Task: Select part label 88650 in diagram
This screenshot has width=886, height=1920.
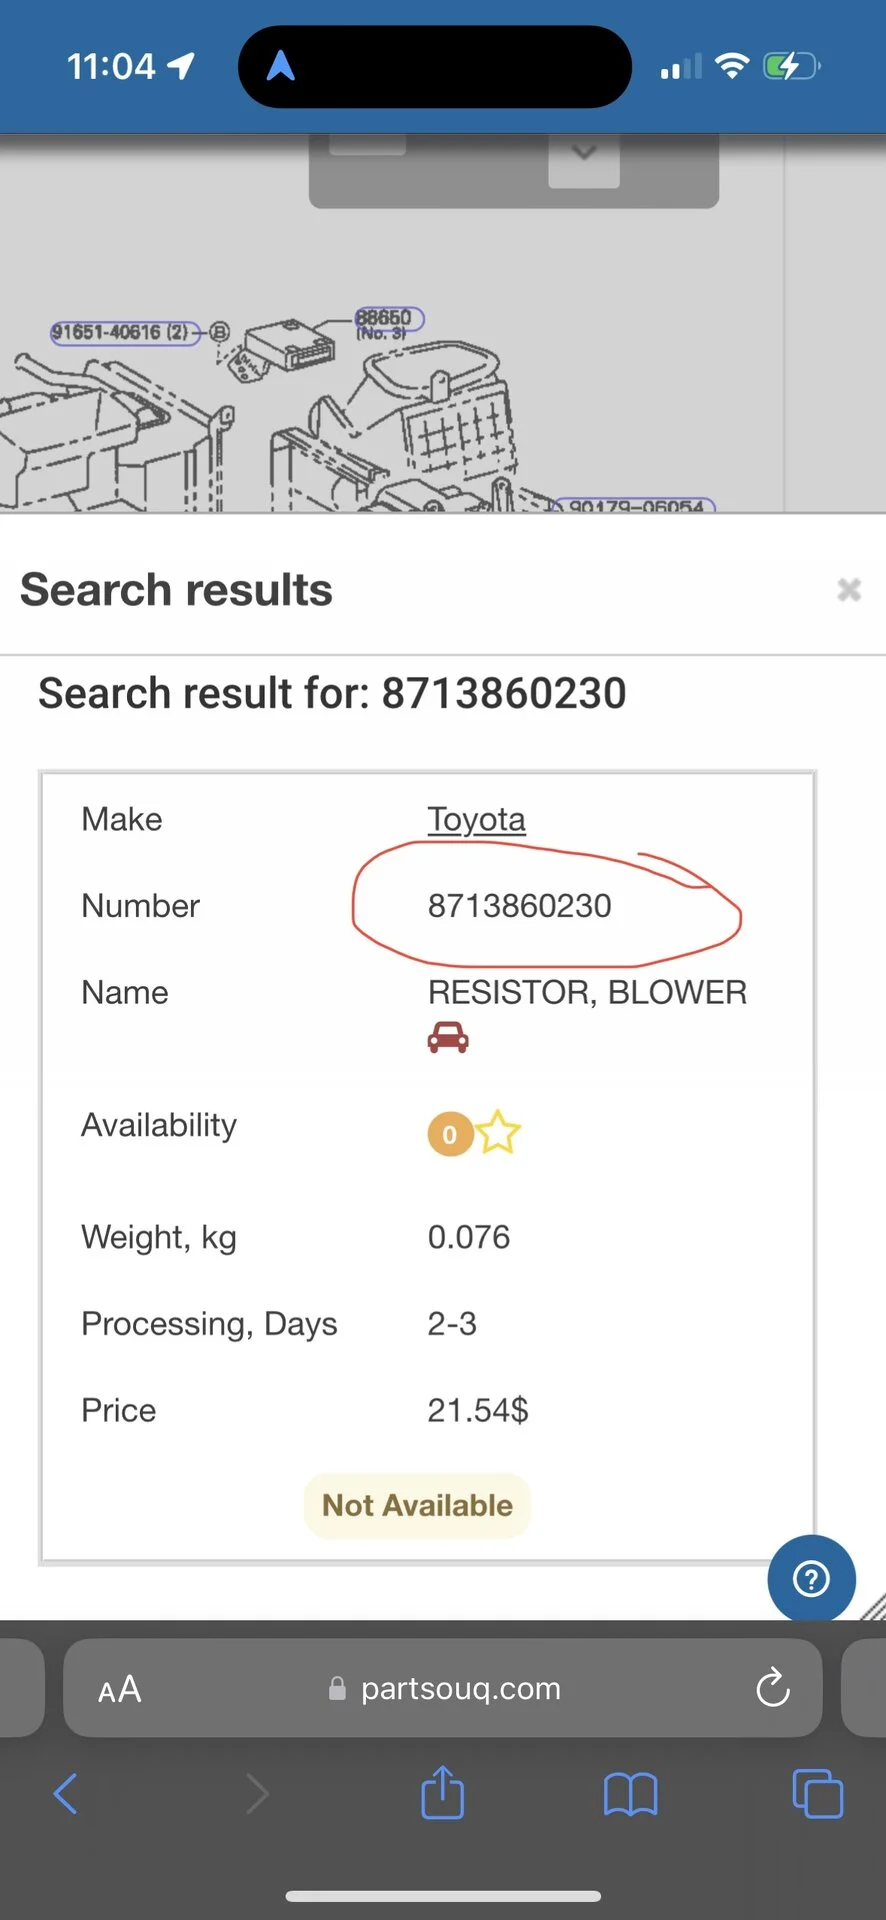Action: point(387,319)
